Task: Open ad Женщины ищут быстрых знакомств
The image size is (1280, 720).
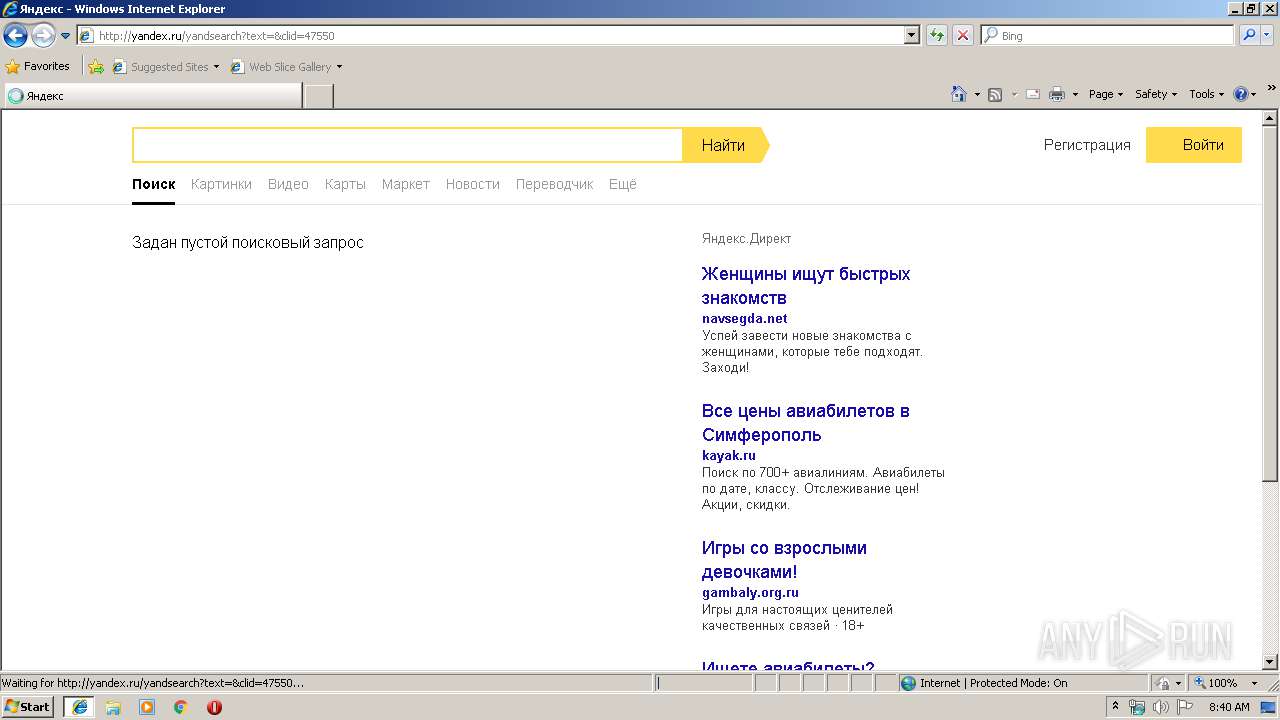Action: click(806, 286)
